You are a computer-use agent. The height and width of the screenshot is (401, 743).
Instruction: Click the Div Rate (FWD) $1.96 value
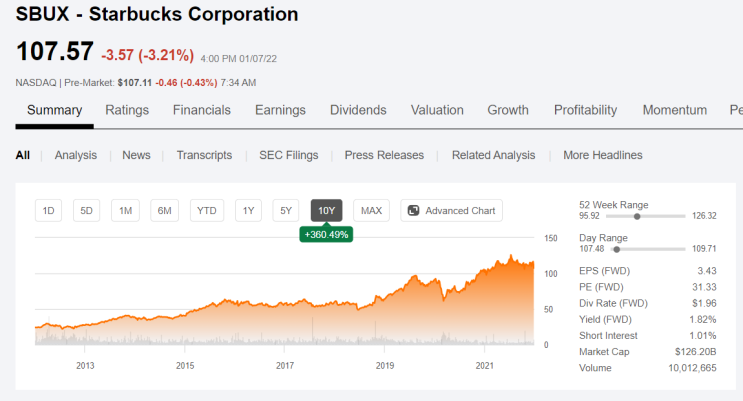(x=704, y=303)
